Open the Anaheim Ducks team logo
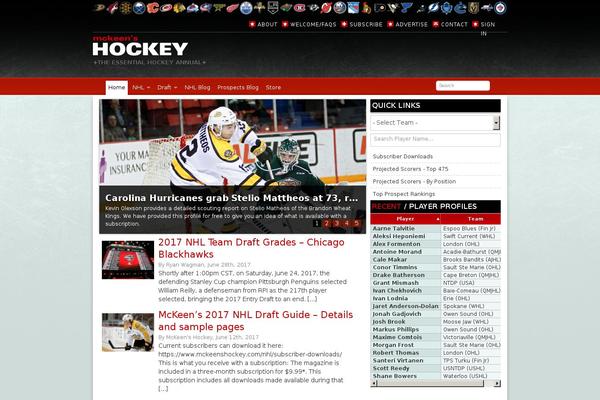Image resolution: width=600 pixels, height=400 pixels. pyautogui.click(x=99, y=8)
